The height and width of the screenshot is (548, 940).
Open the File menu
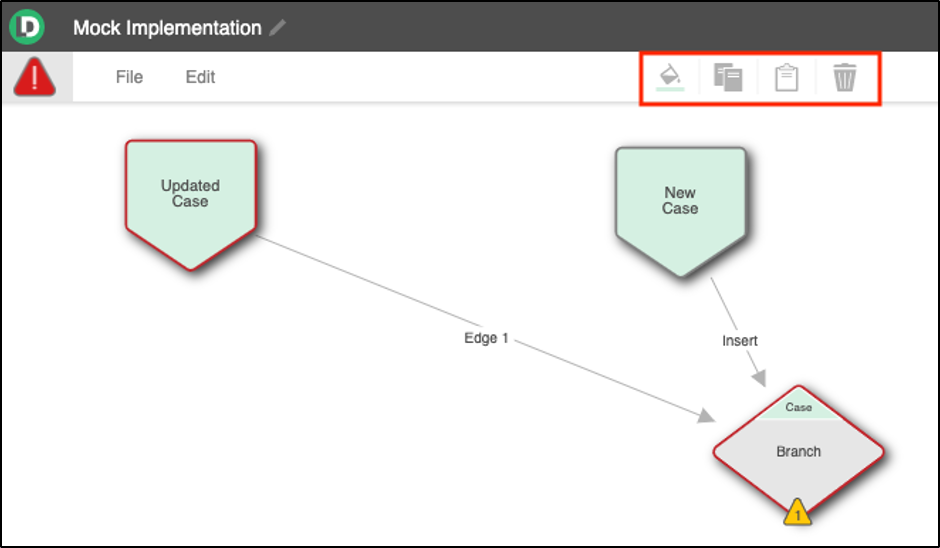pos(129,77)
